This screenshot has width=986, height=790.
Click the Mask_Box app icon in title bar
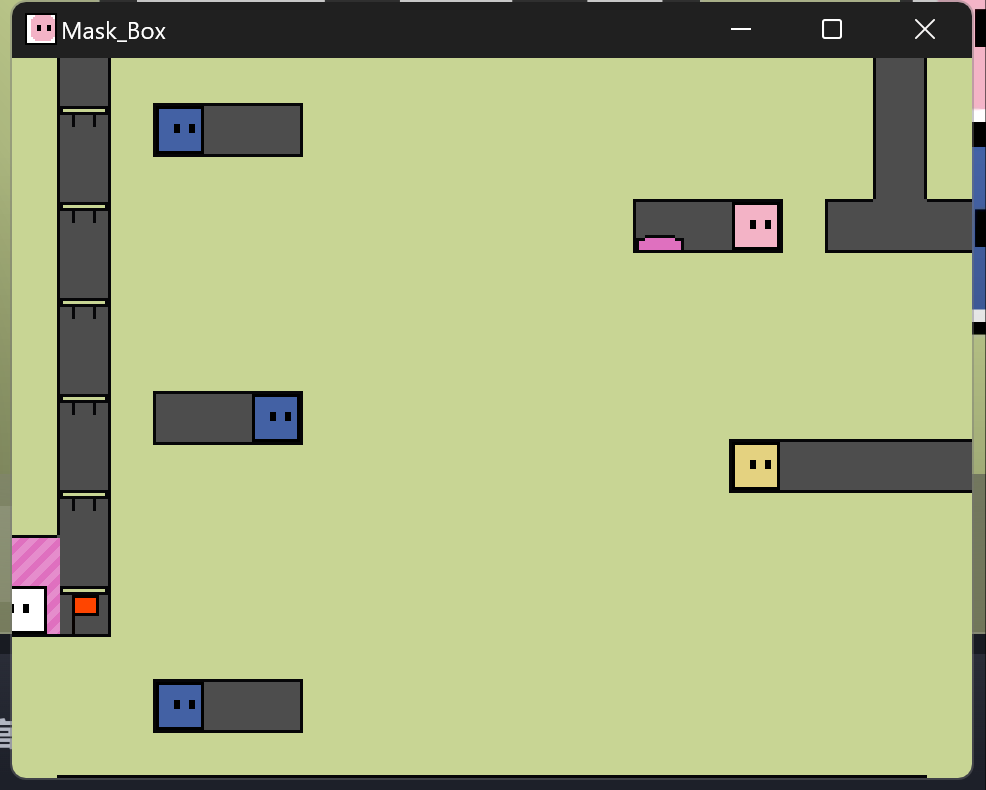click(x=41, y=30)
